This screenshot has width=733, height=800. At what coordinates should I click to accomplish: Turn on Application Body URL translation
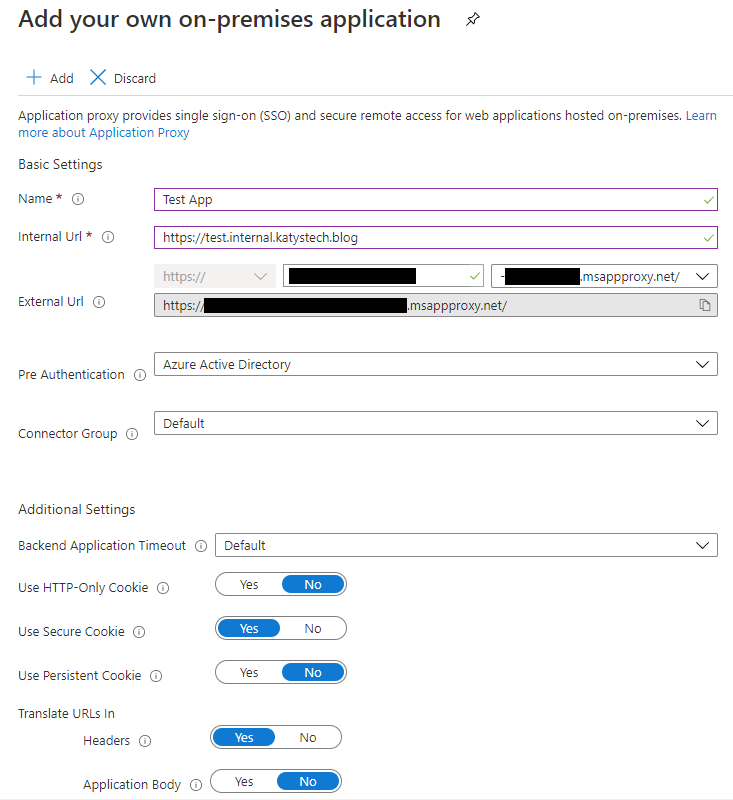pyautogui.click(x=244, y=782)
